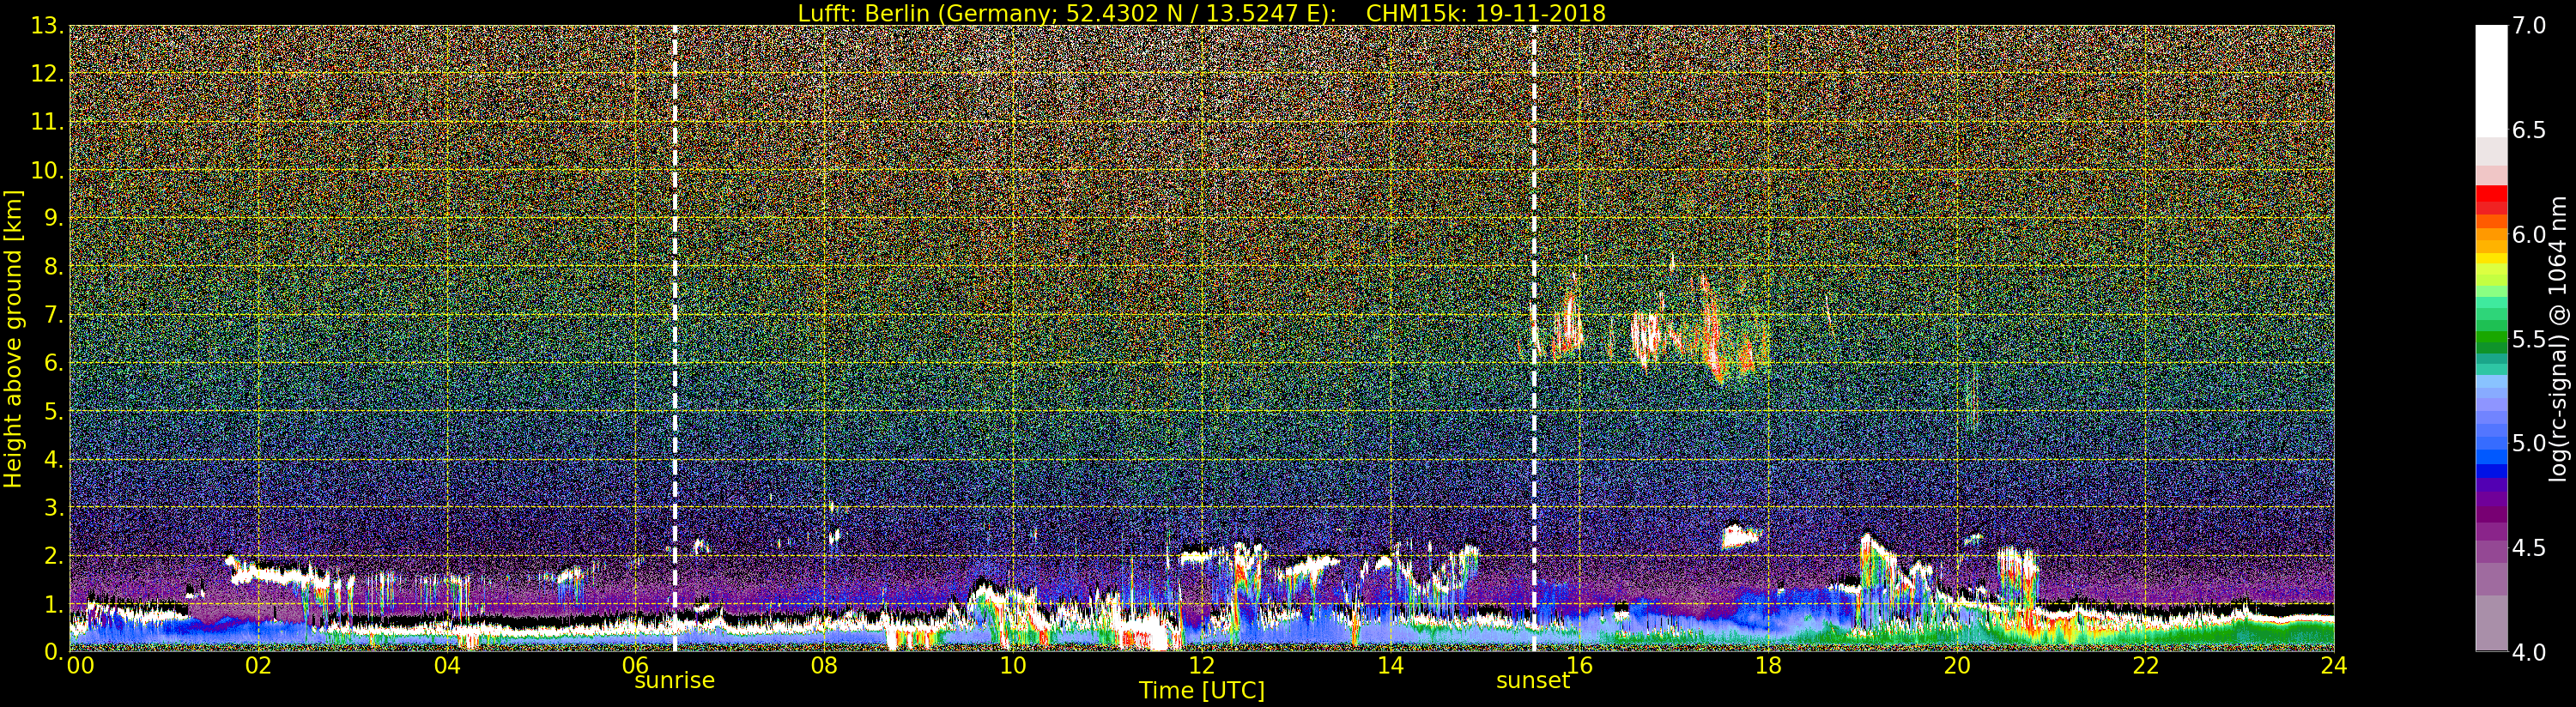Click the colorbar value '6.5'

(2529, 130)
